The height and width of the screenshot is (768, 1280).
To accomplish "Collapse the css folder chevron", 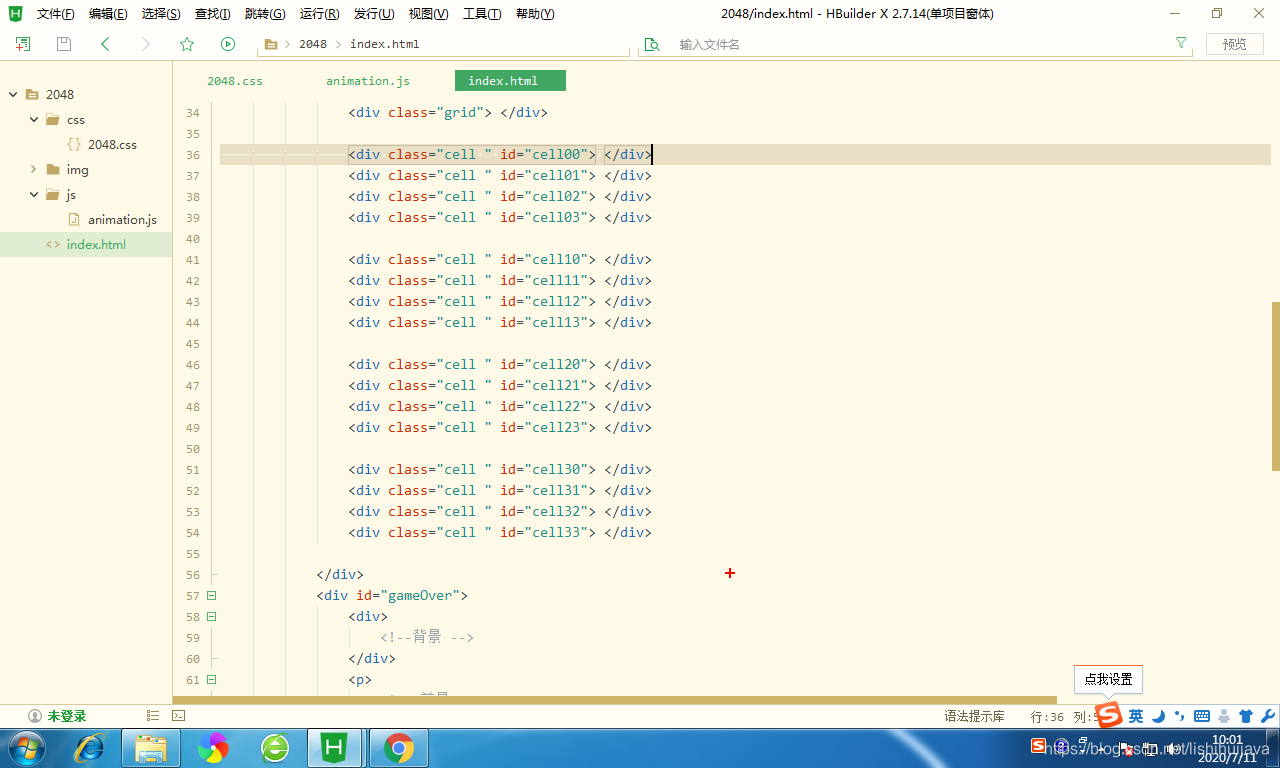I will click(x=34, y=119).
